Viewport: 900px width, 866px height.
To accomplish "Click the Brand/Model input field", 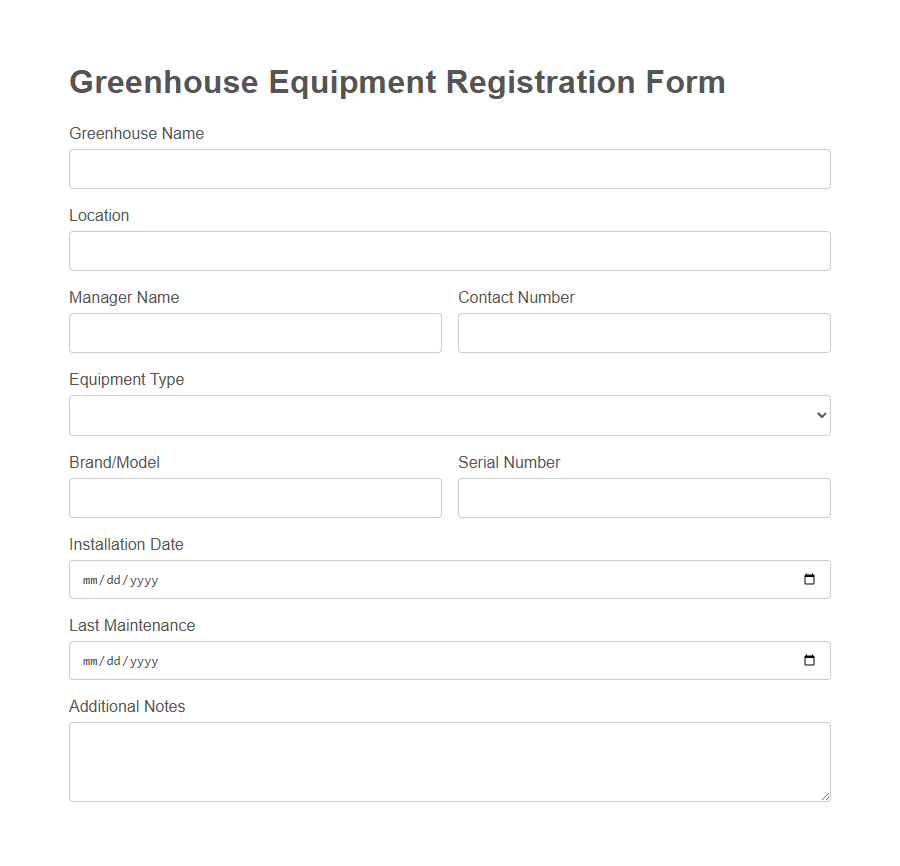I will coord(255,497).
